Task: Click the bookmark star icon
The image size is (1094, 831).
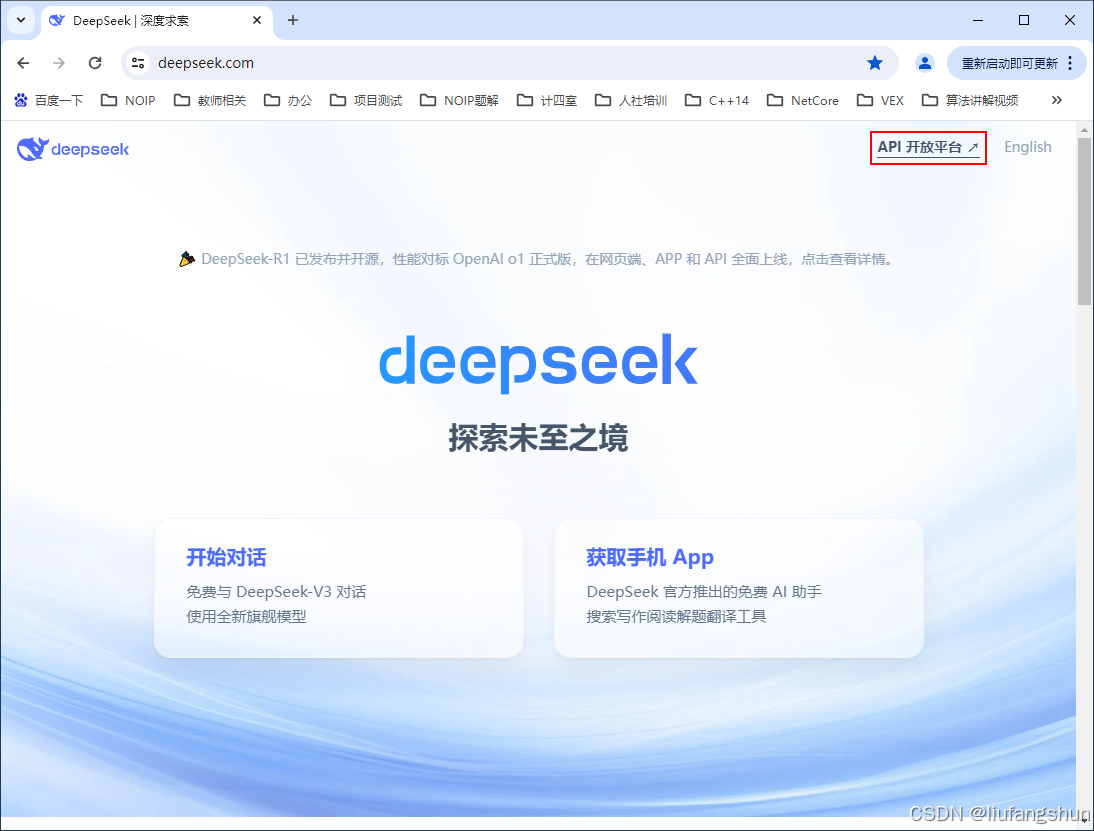Action: [875, 63]
